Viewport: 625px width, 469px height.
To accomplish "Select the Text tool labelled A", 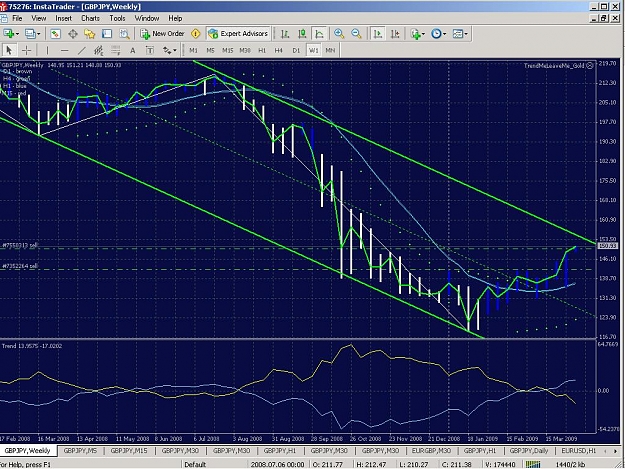I will pos(133,50).
